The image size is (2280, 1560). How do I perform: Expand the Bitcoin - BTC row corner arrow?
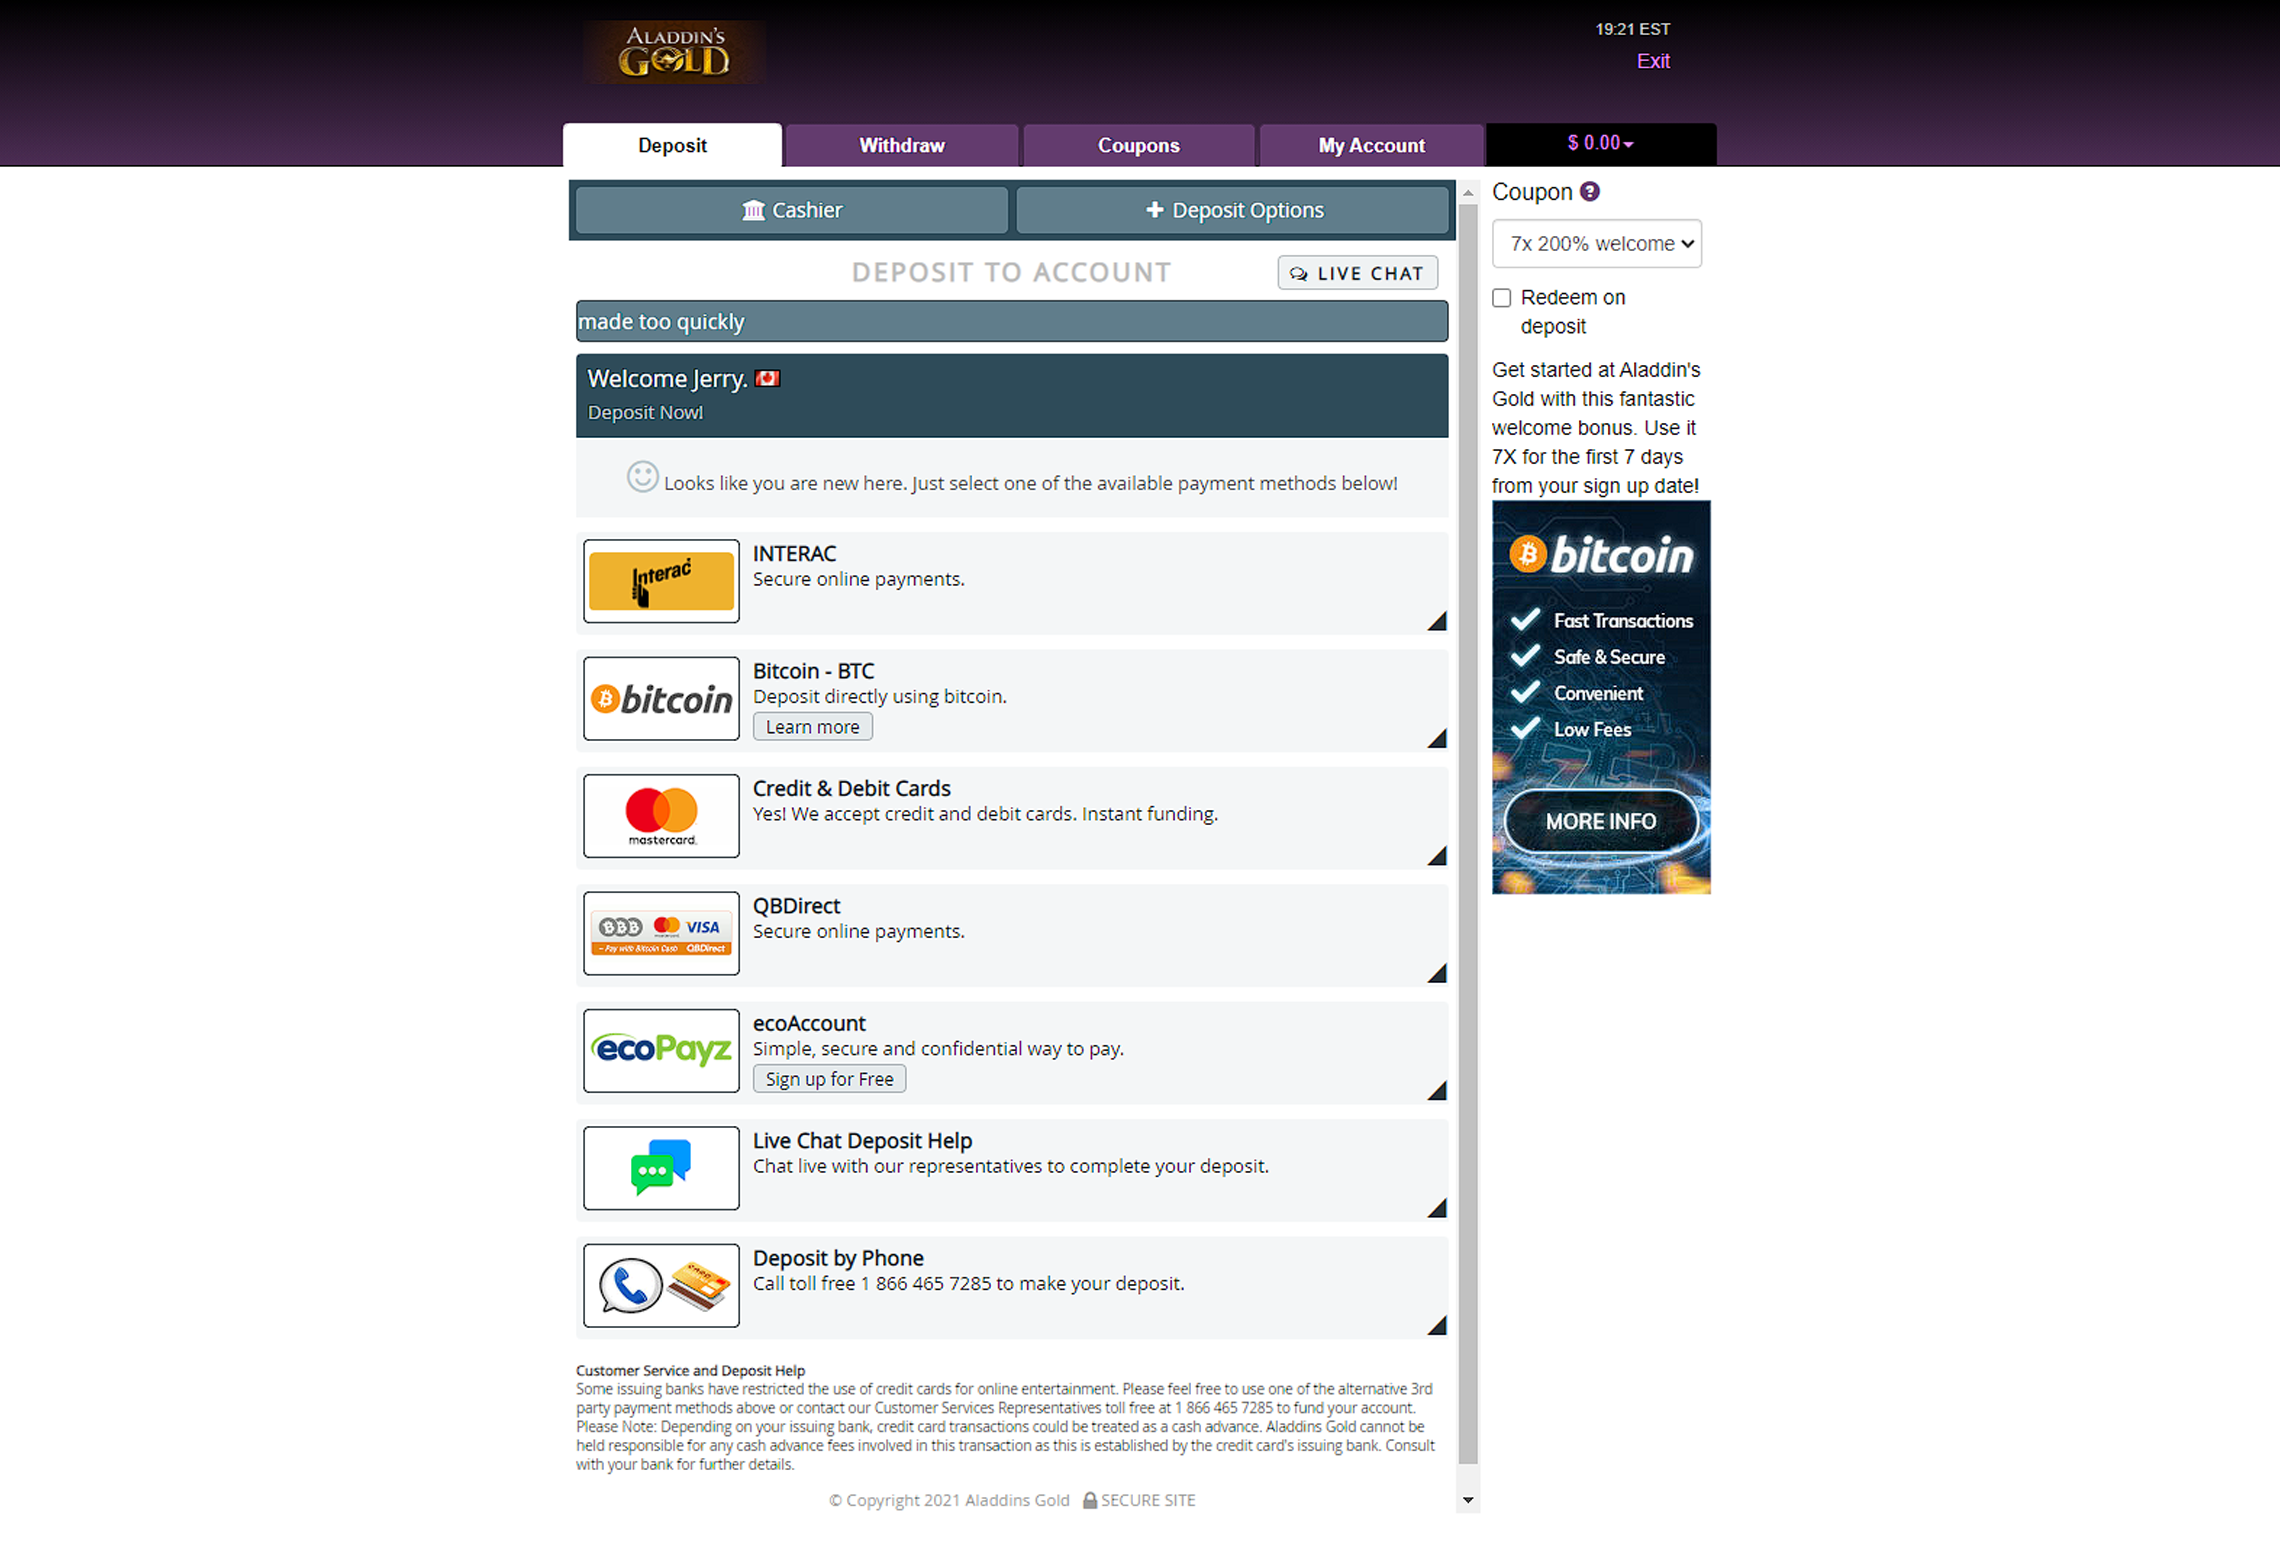click(x=1438, y=739)
